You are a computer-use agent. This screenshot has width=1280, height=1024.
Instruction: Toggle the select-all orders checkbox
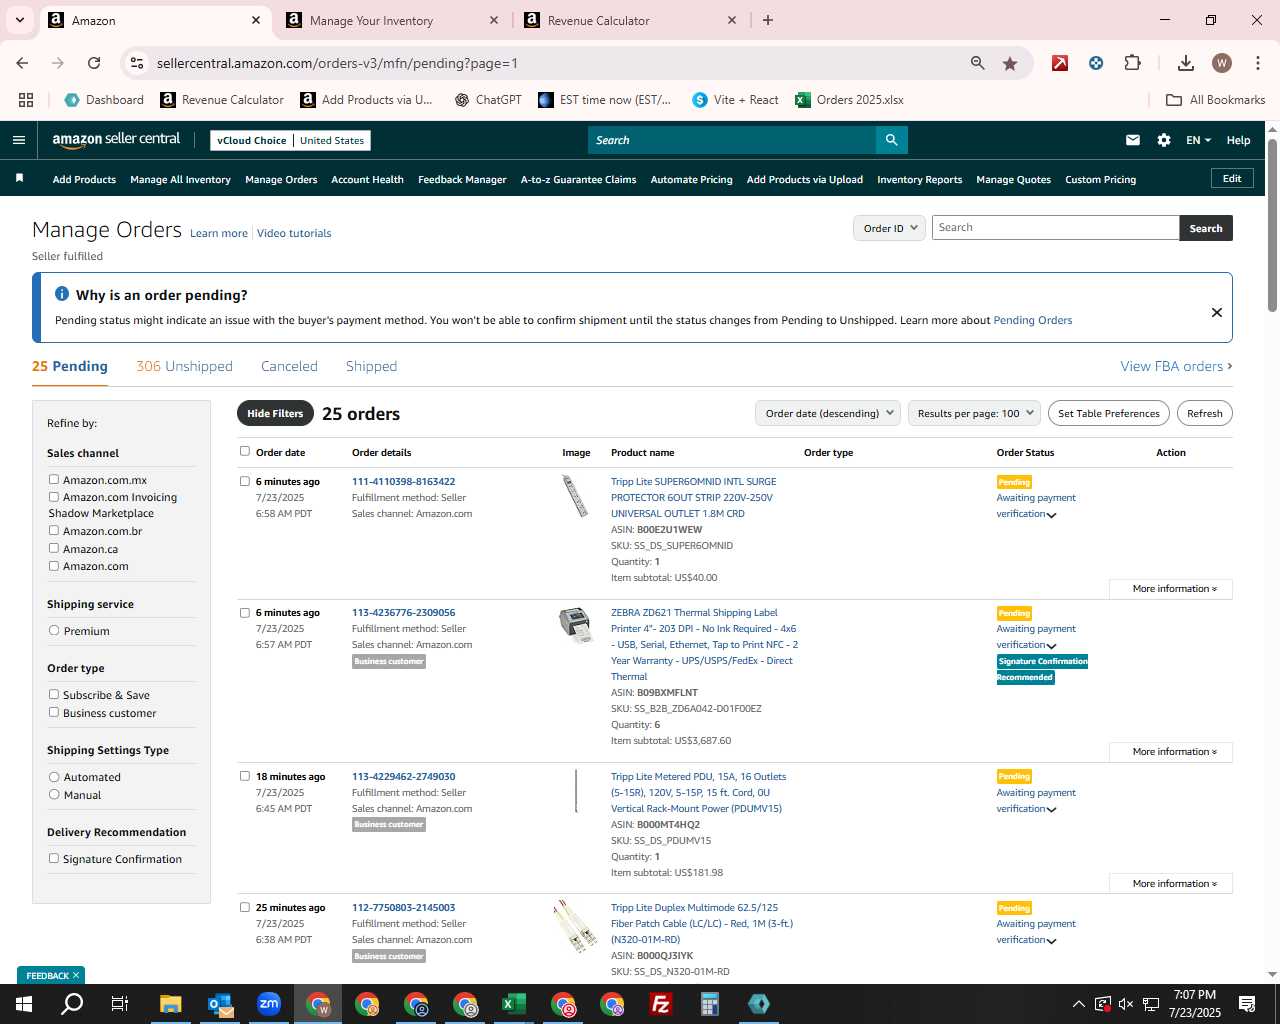point(245,451)
